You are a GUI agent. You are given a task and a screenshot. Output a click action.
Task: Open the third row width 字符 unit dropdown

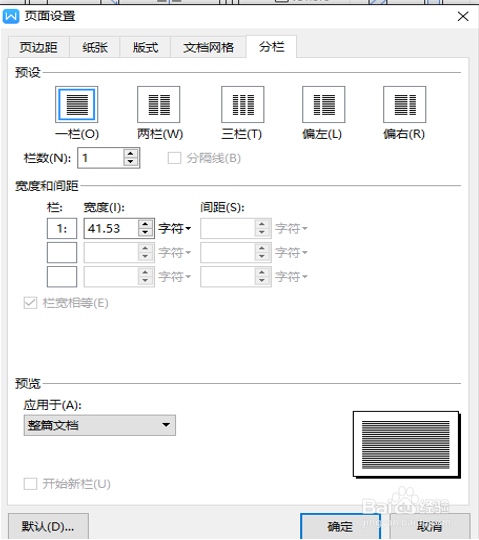click(x=175, y=277)
